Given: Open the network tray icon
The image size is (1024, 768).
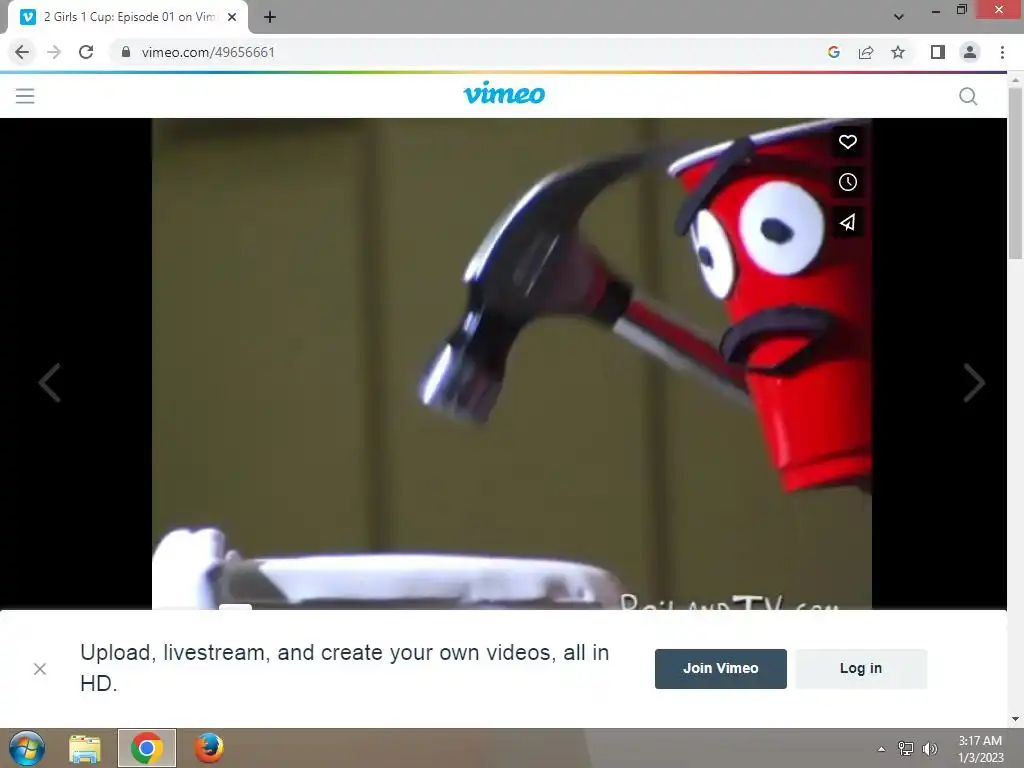Looking at the screenshot, I should click(x=906, y=749).
